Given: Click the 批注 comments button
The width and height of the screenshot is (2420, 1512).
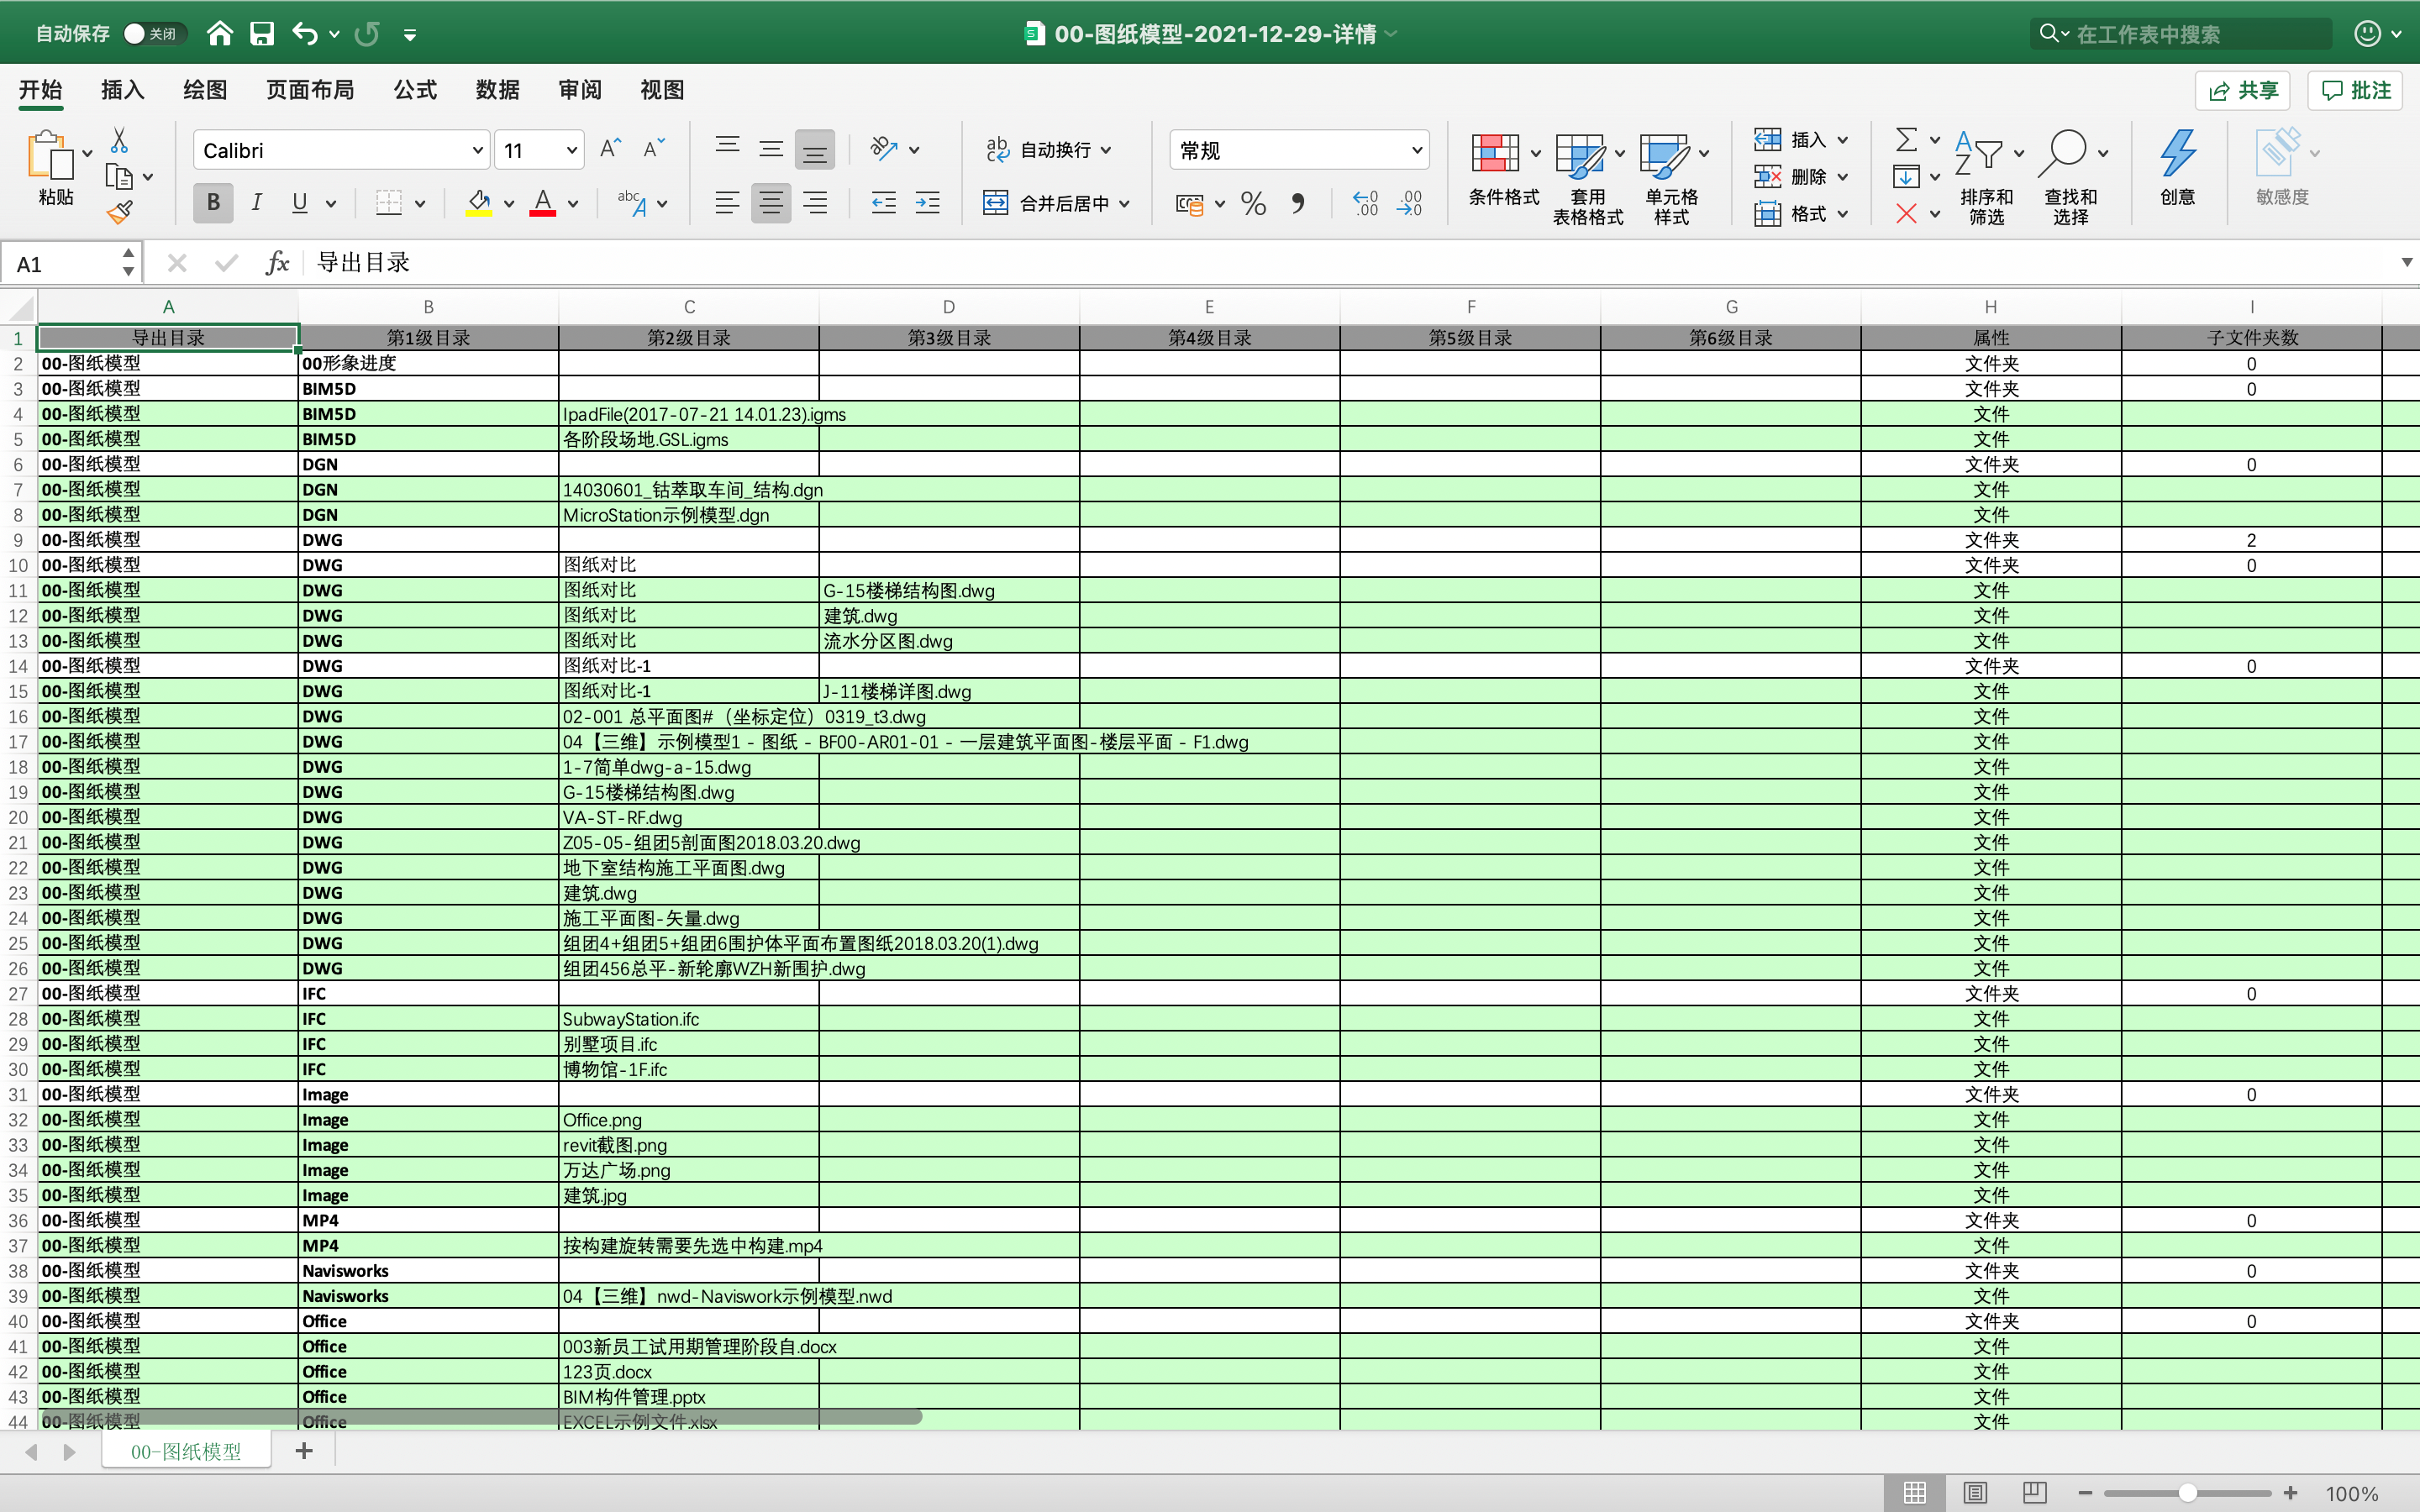Looking at the screenshot, I should pyautogui.click(x=2355, y=90).
